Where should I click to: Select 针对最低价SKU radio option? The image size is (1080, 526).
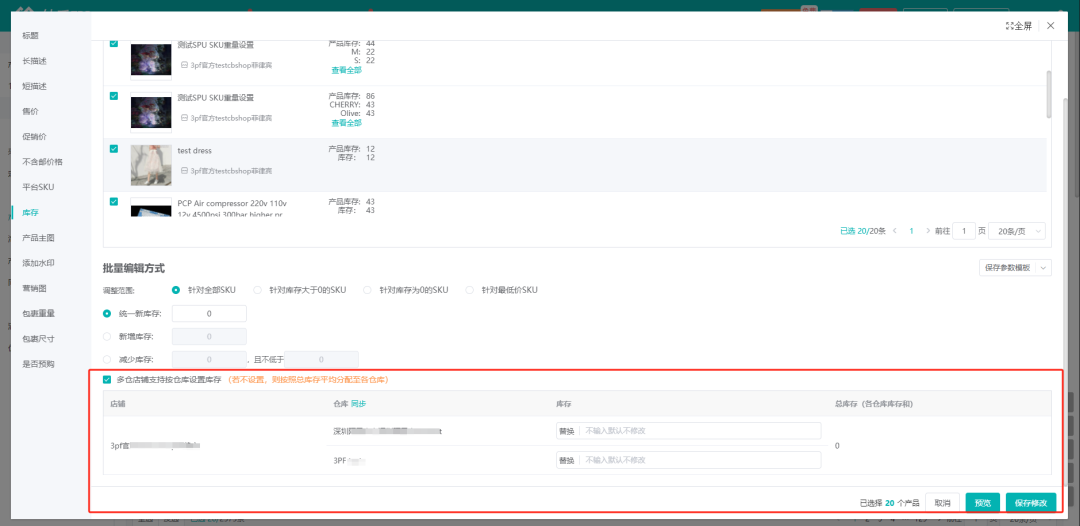click(471, 290)
